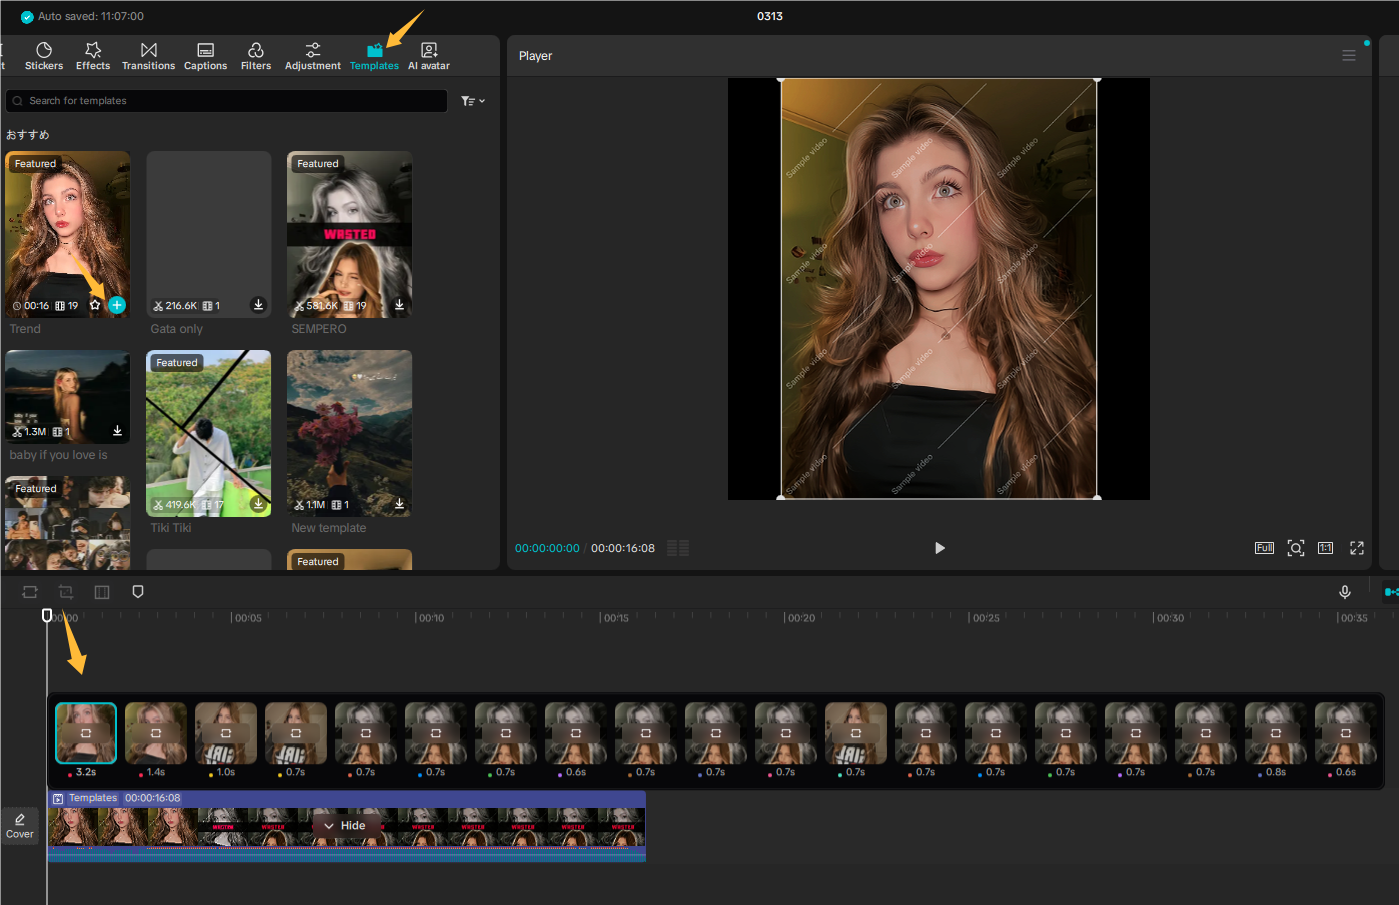Toggle the grid view beside the timecode
The height and width of the screenshot is (905, 1399).
tap(677, 547)
